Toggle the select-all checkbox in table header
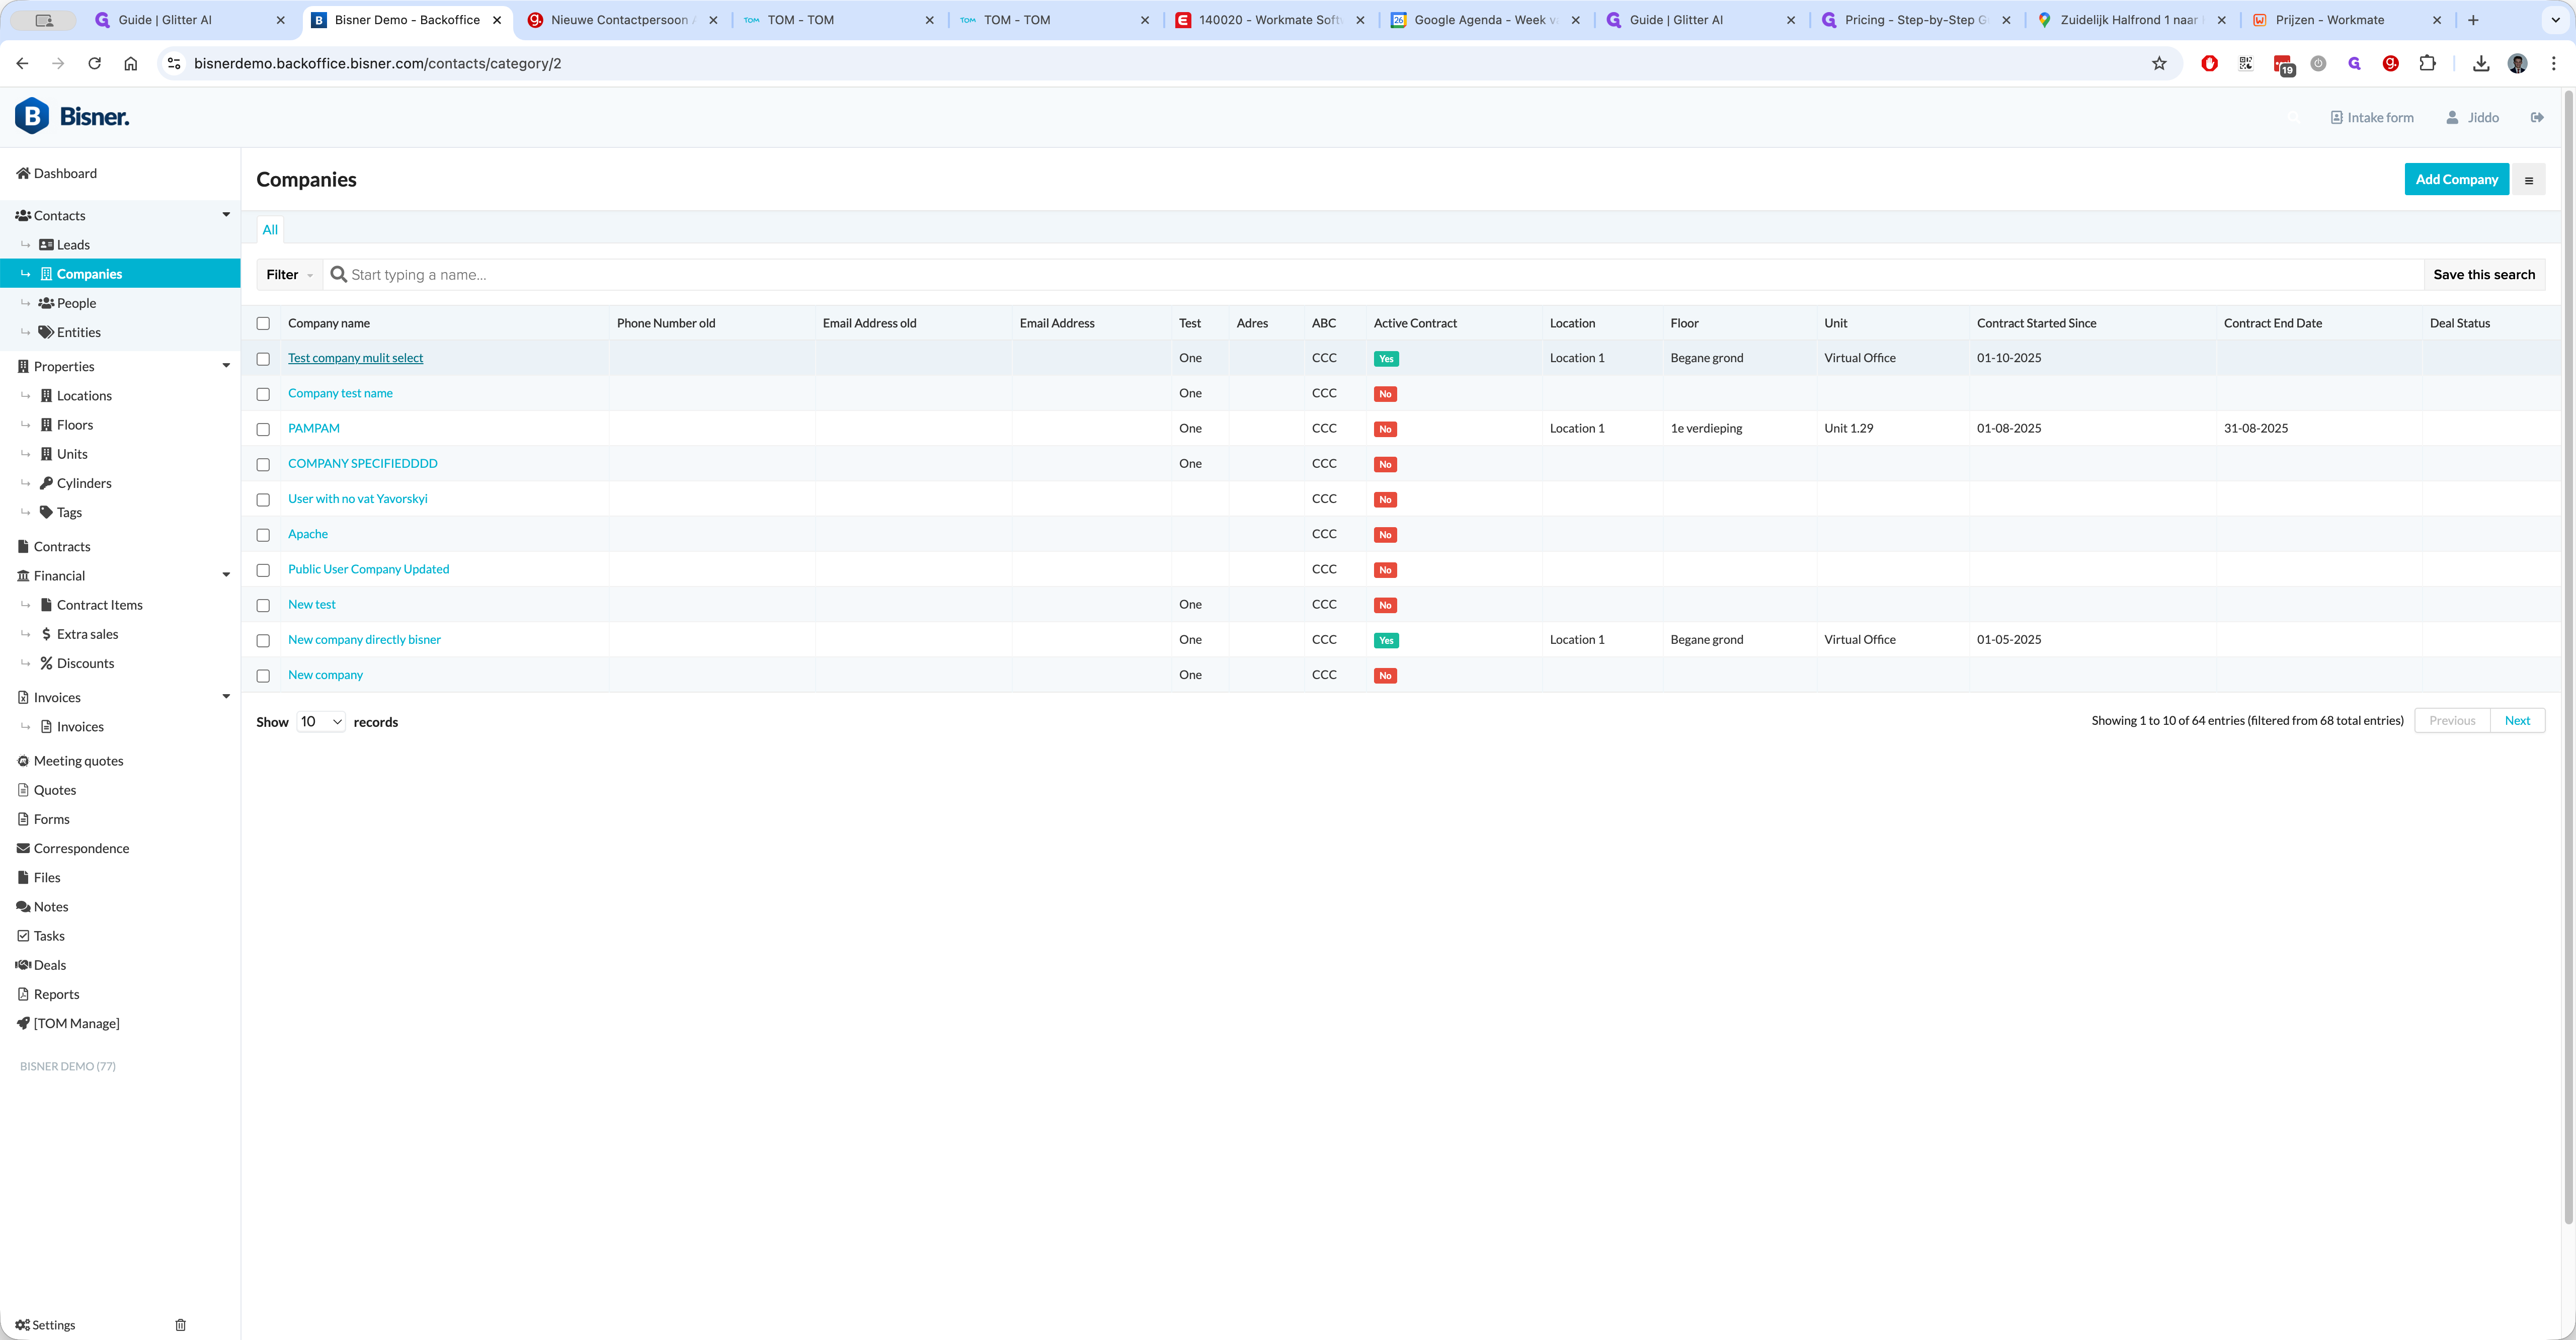2576x1340 pixels. coord(263,323)
